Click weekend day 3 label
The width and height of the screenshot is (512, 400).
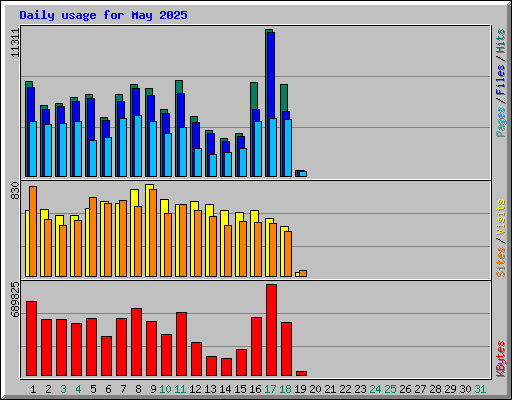click(x=63, y=389)
